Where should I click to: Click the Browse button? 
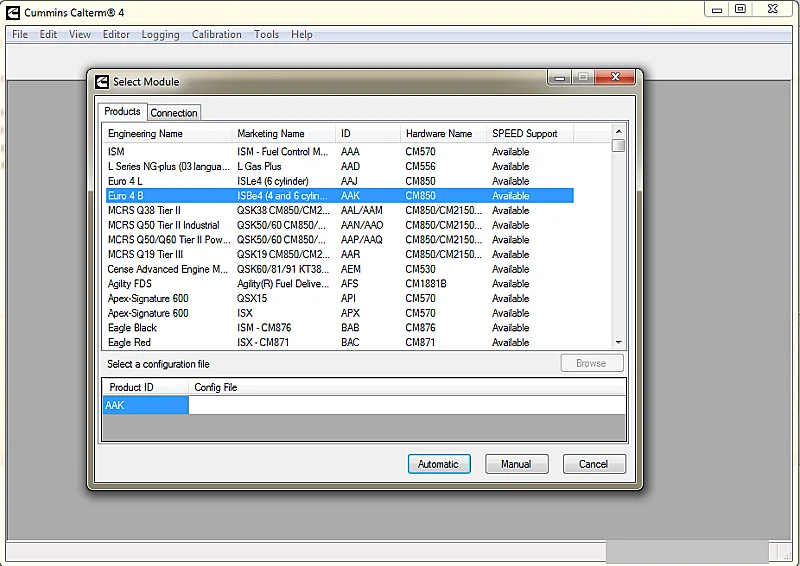pos(591,363)
